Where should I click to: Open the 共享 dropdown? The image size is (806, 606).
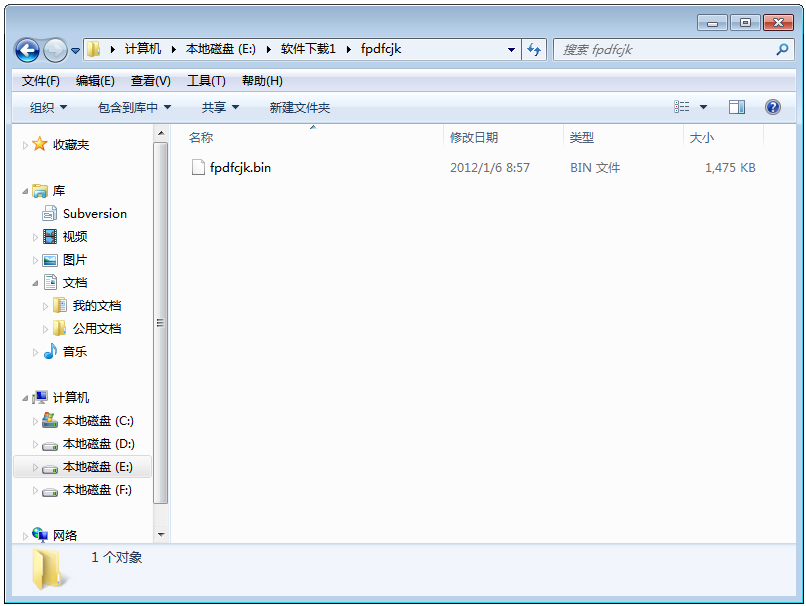pos(220,107)
